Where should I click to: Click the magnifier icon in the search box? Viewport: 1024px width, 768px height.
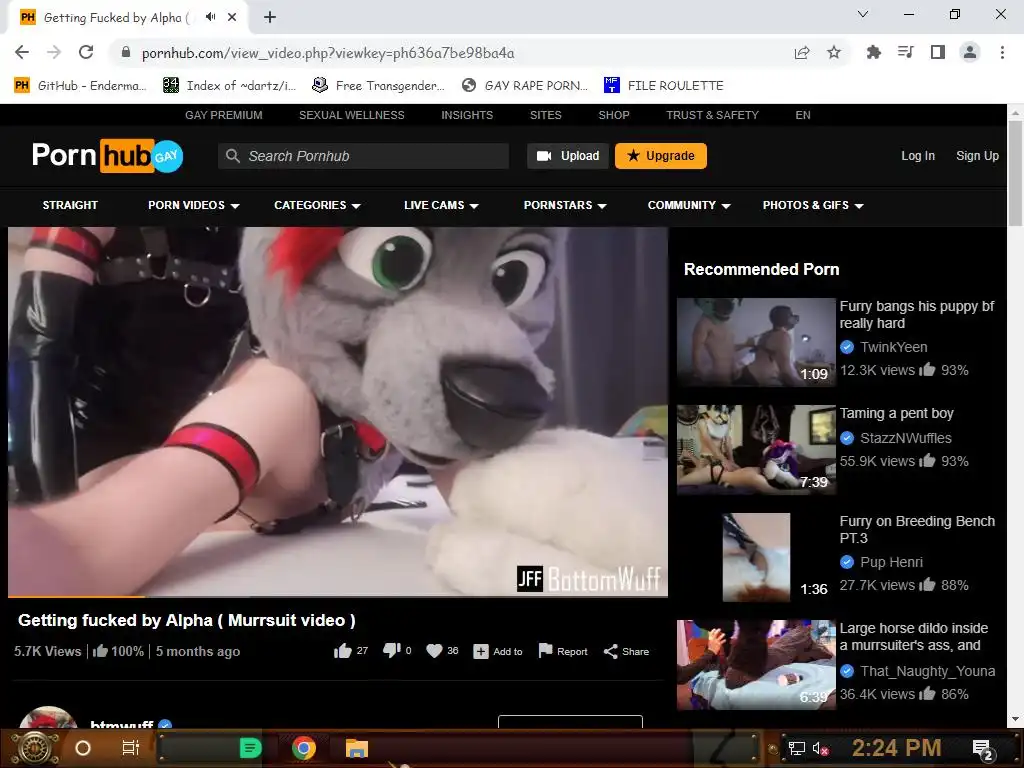pos(232,155)
